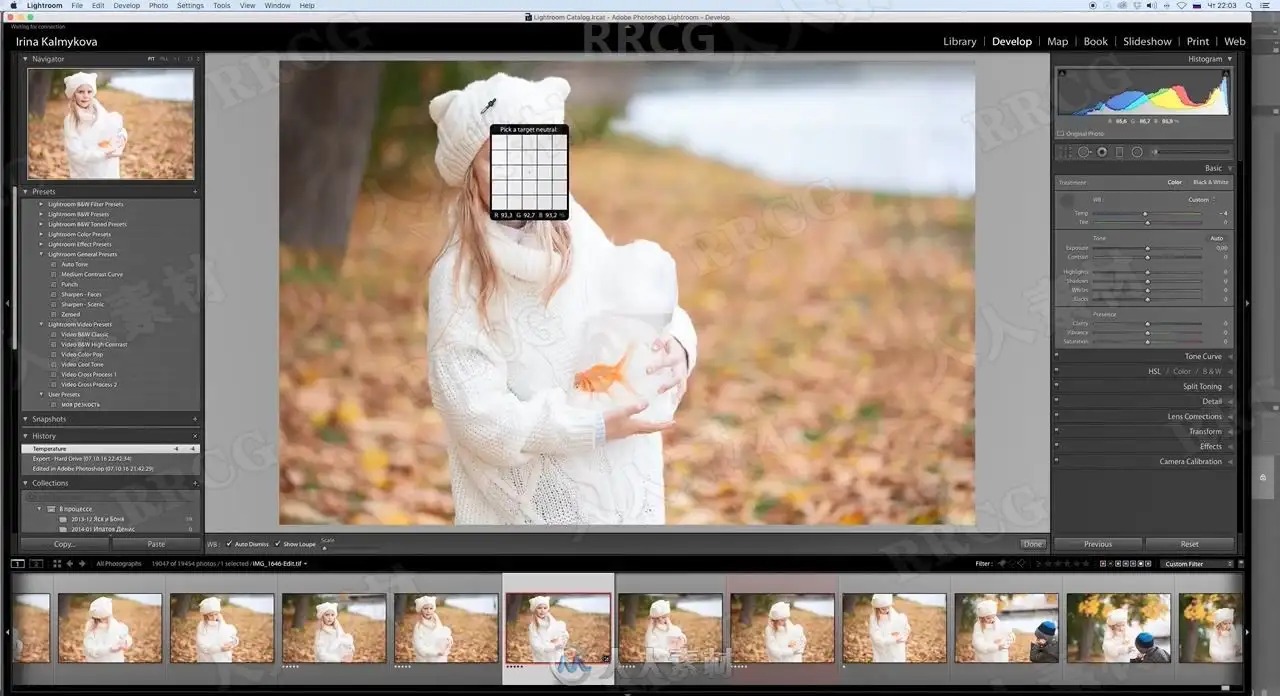
Task: Click the Reset button
Action: tap(1189, 544)
